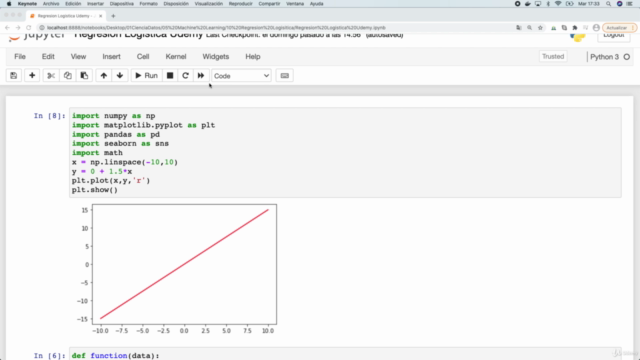
Task: Open the File menu in Jupyter
Action: tap(20, 57)
